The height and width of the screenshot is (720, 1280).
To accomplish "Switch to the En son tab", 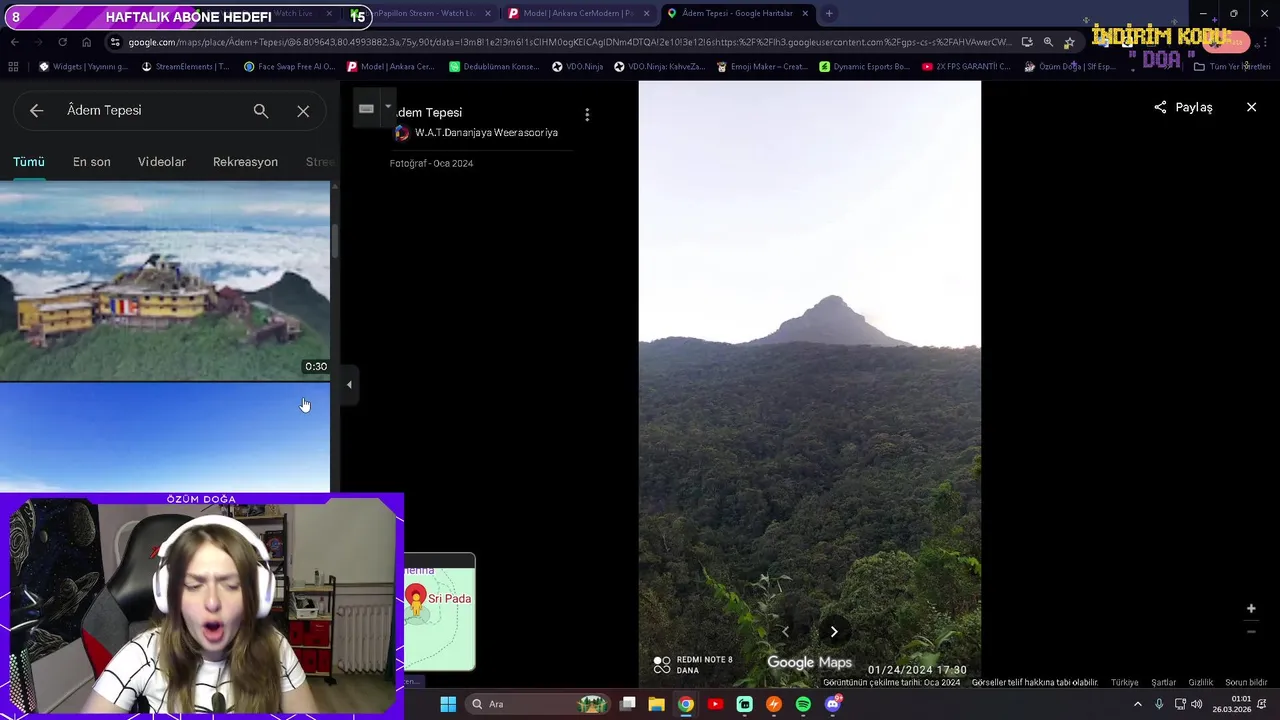I will (92, 162).
